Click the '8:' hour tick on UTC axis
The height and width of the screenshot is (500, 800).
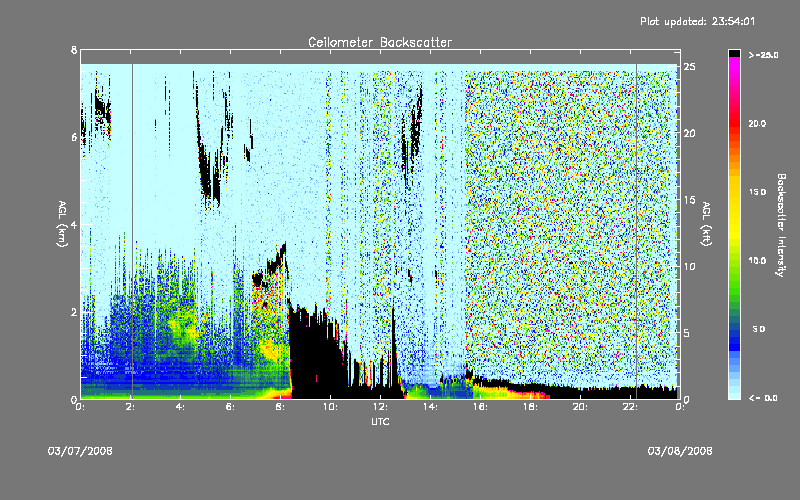pos(281,407)
